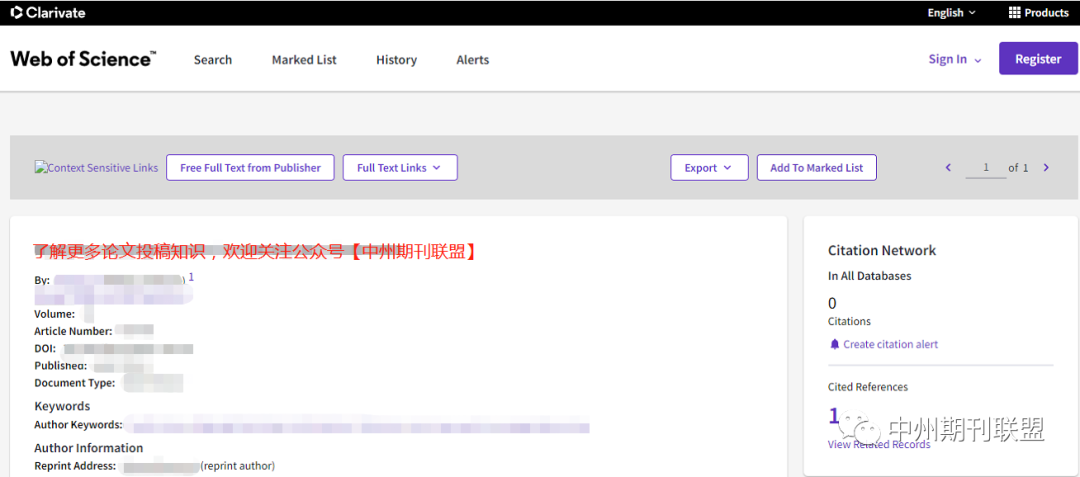Expand the Sign In dropdown
The height and width of the screenshot is (477, 1080).
(955, 59)
